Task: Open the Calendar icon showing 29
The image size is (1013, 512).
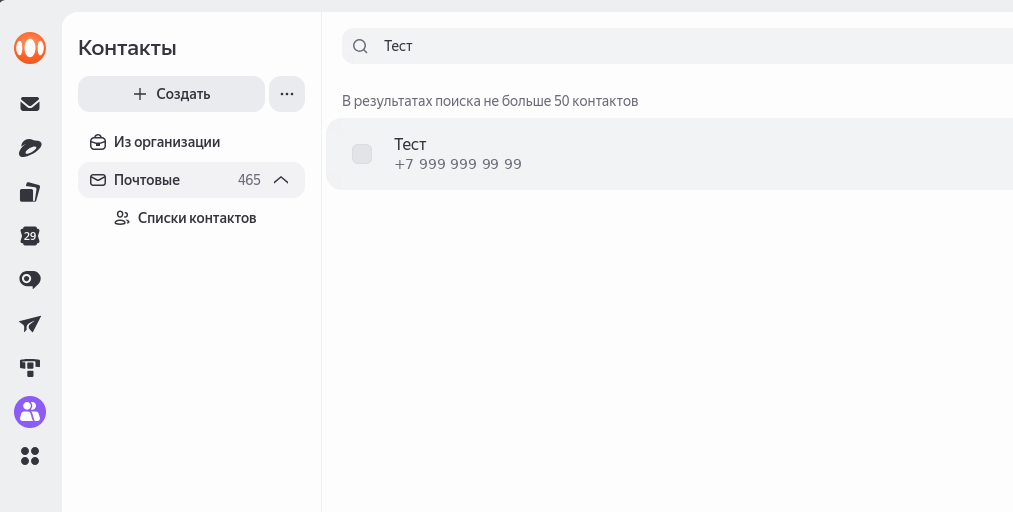Action: pos(30,236)
